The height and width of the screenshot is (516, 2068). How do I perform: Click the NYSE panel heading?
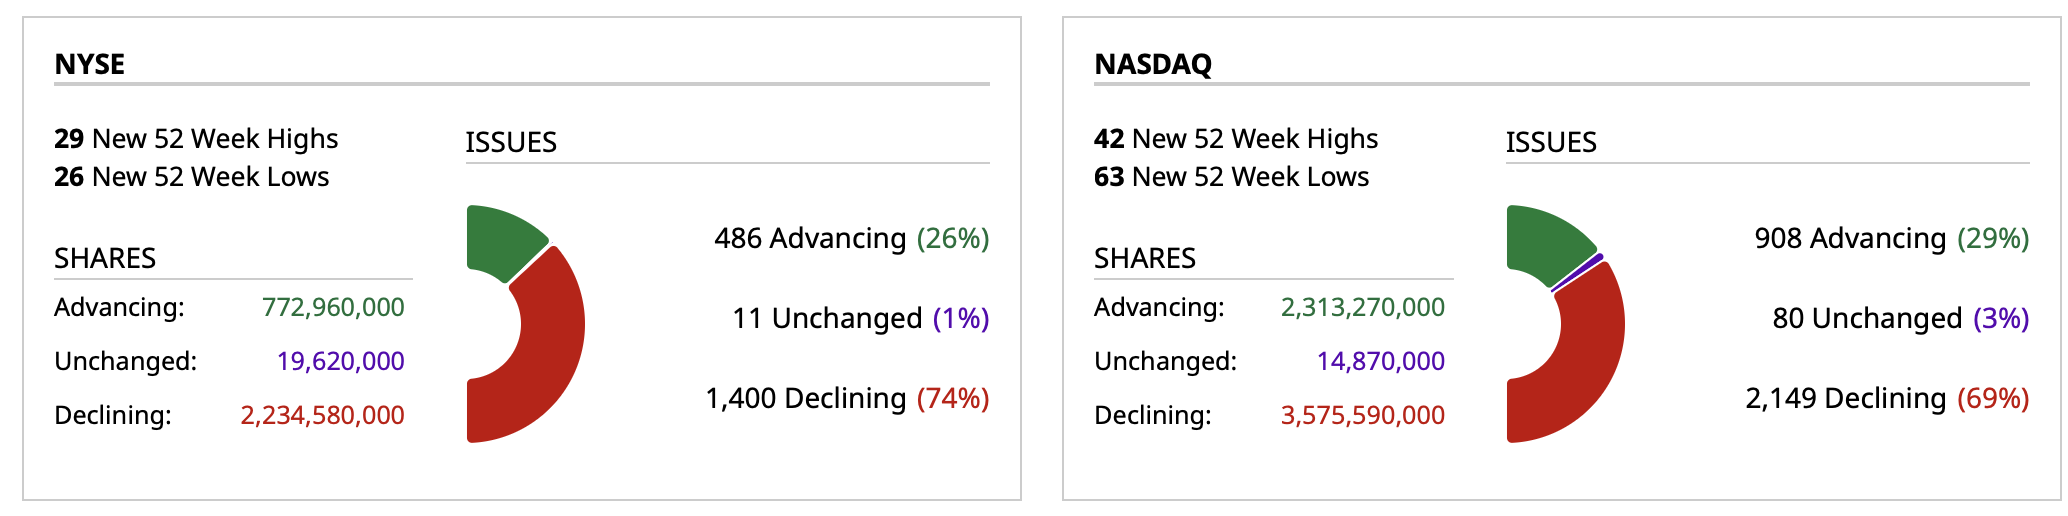pyautogui.click(x=90, y=64)
